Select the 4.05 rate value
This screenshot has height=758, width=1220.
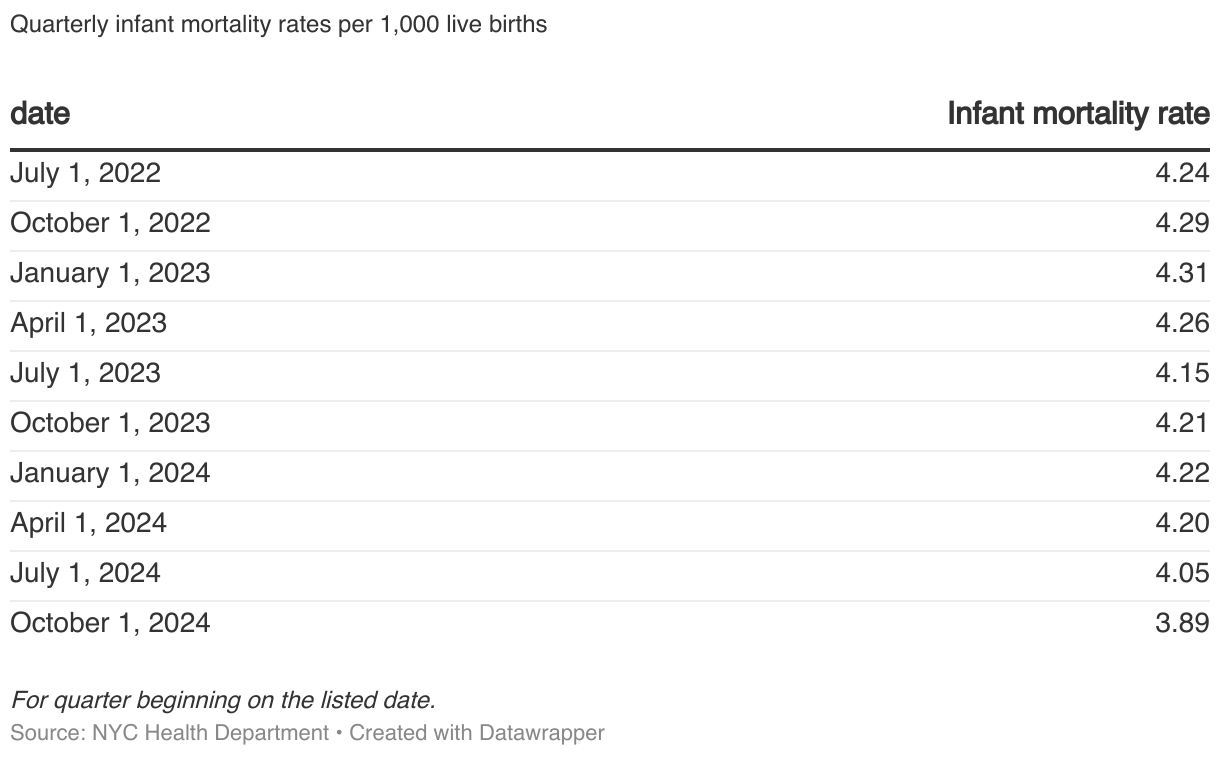coord(1182,573)
